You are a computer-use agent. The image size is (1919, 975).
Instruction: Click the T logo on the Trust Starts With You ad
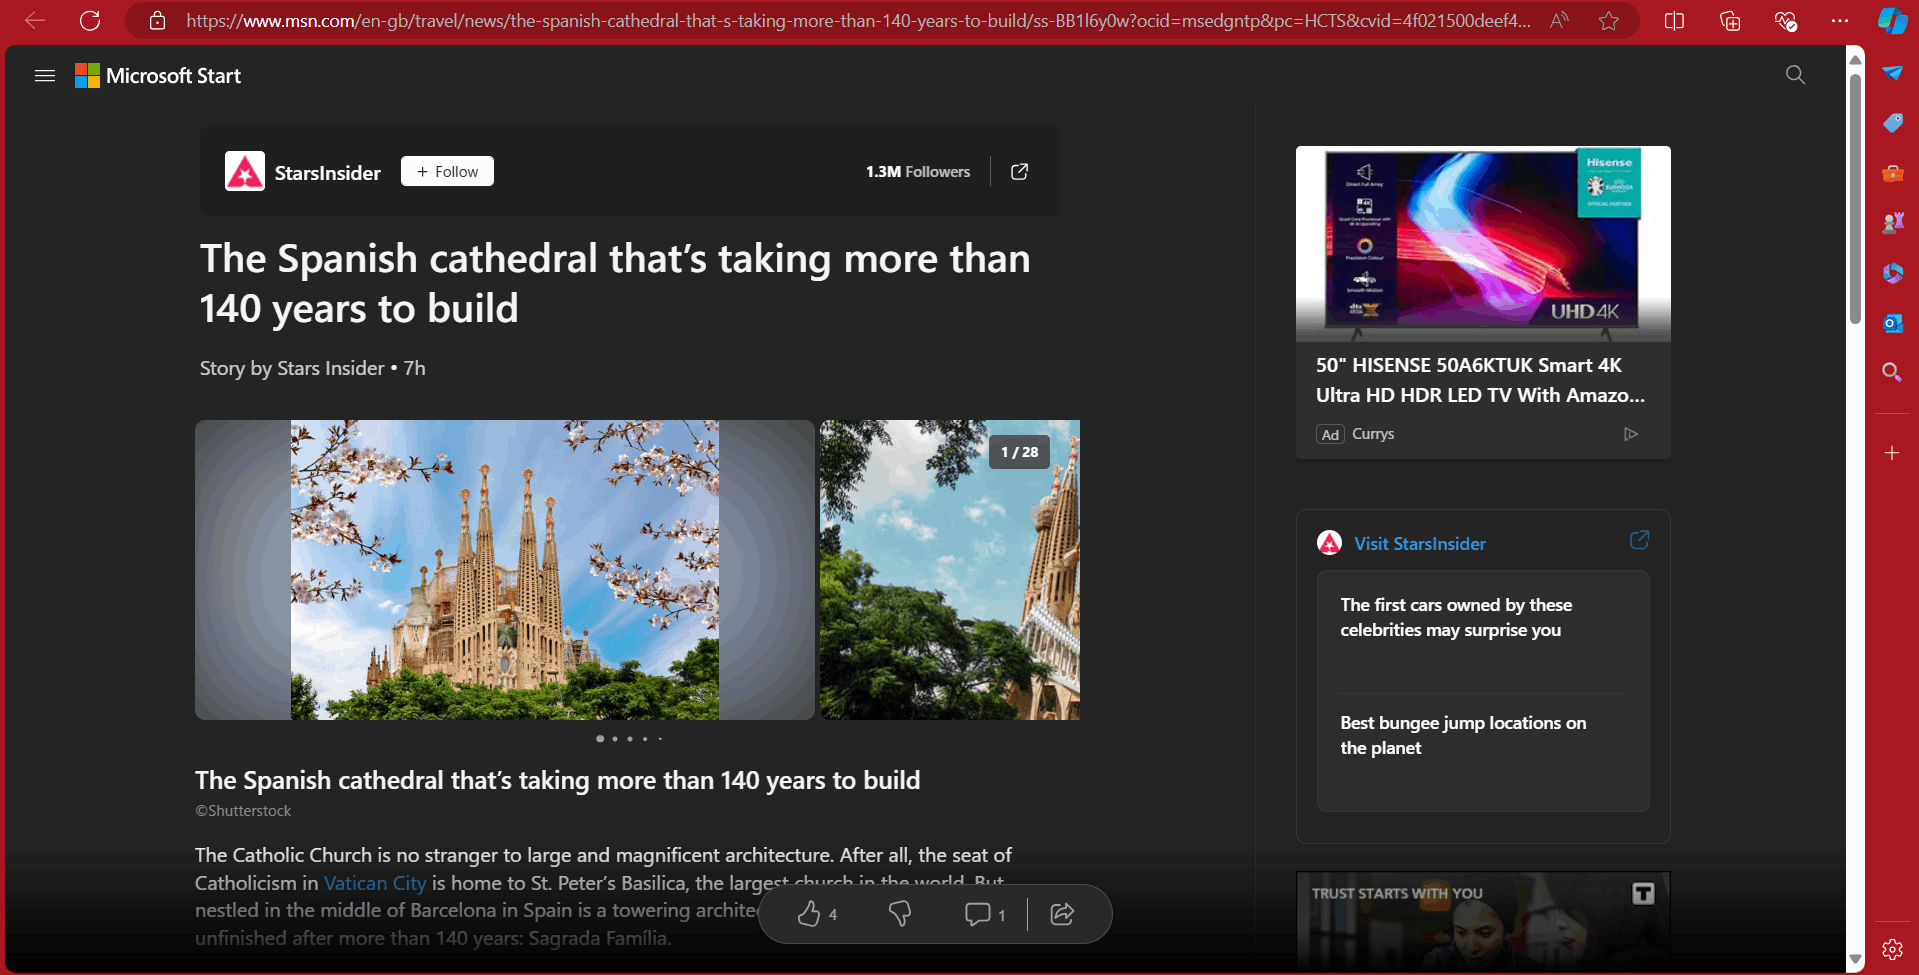[1643, 893]
